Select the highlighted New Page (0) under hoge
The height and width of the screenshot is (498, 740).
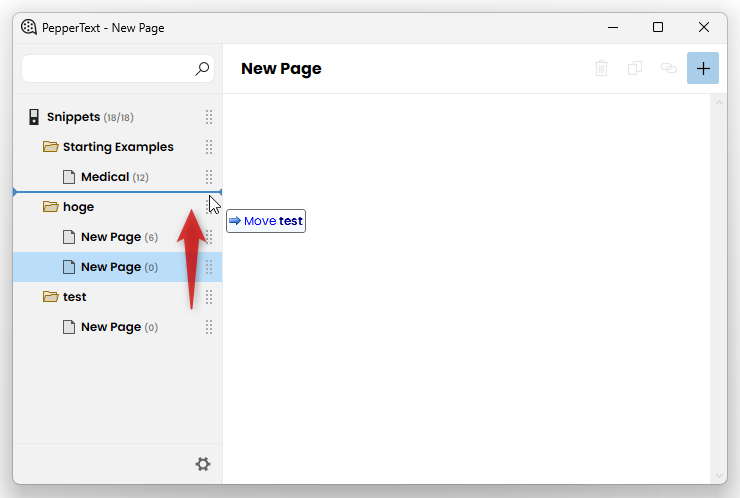119,267
